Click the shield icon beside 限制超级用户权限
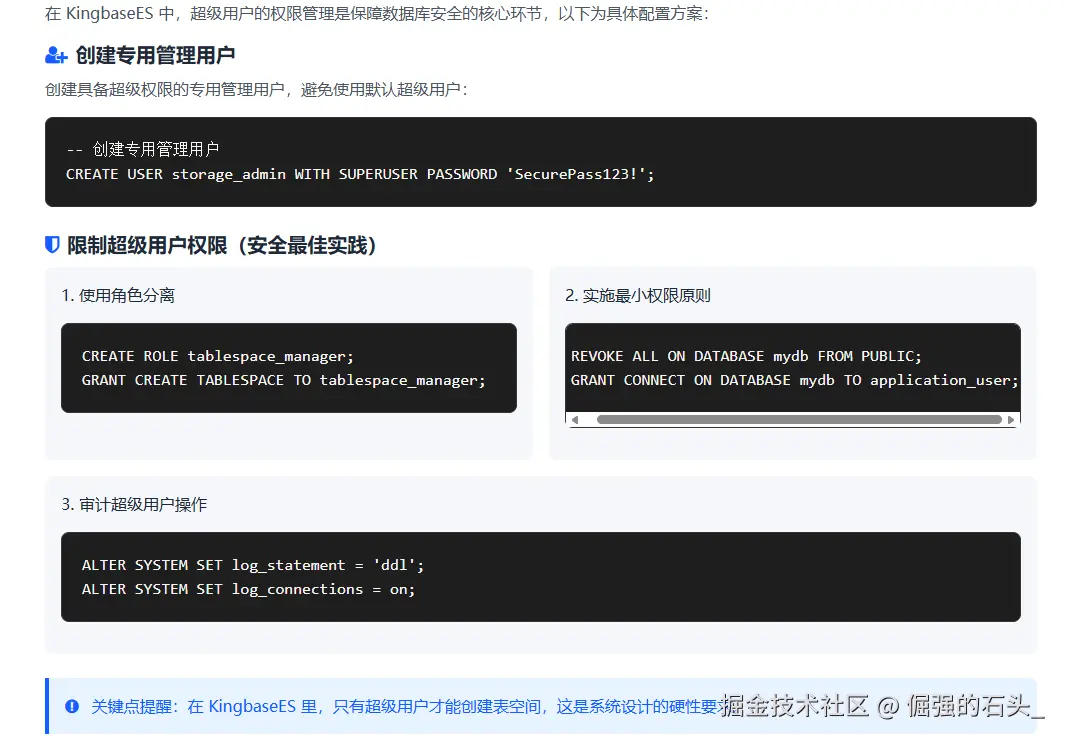The image size is (1066, 741). [x=52, y=245]
